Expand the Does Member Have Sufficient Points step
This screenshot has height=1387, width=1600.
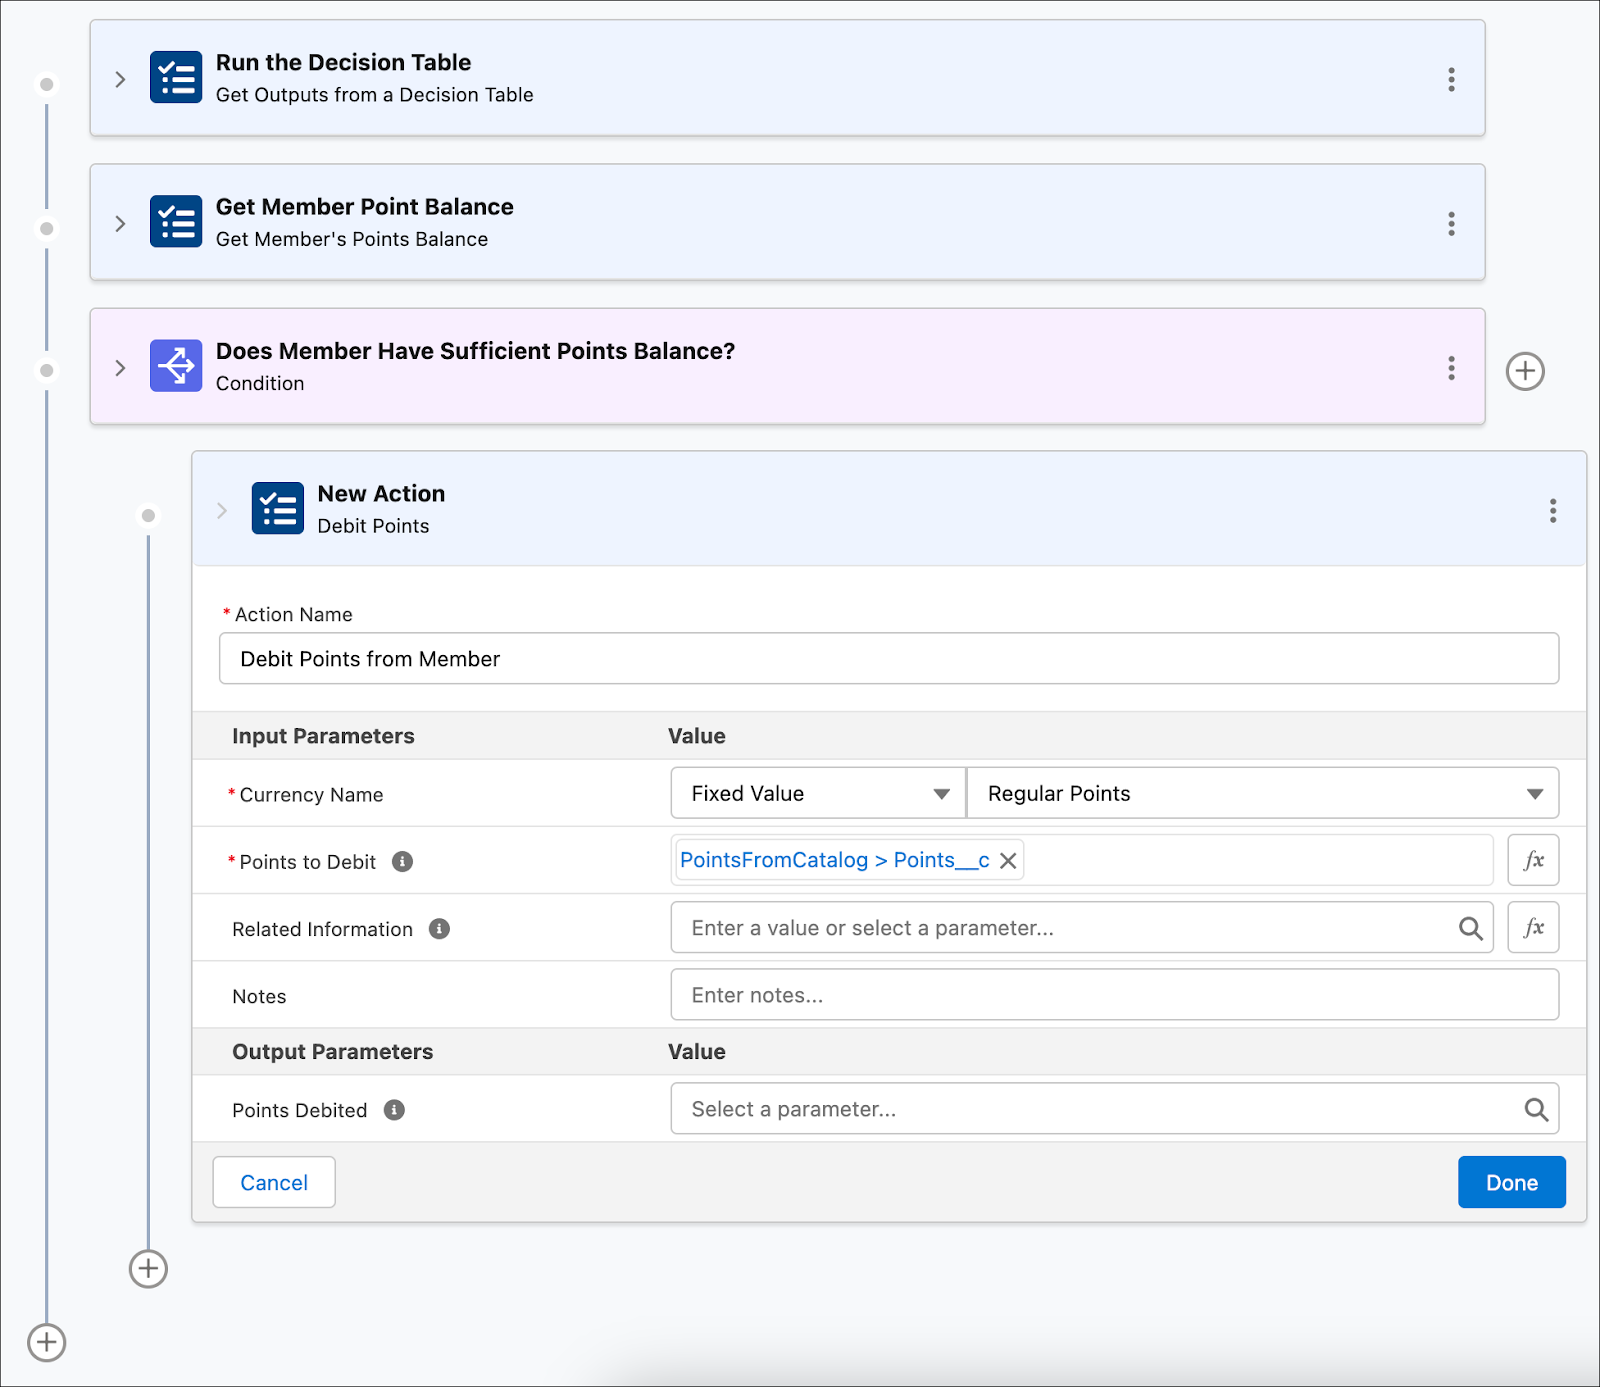[120, 368]
